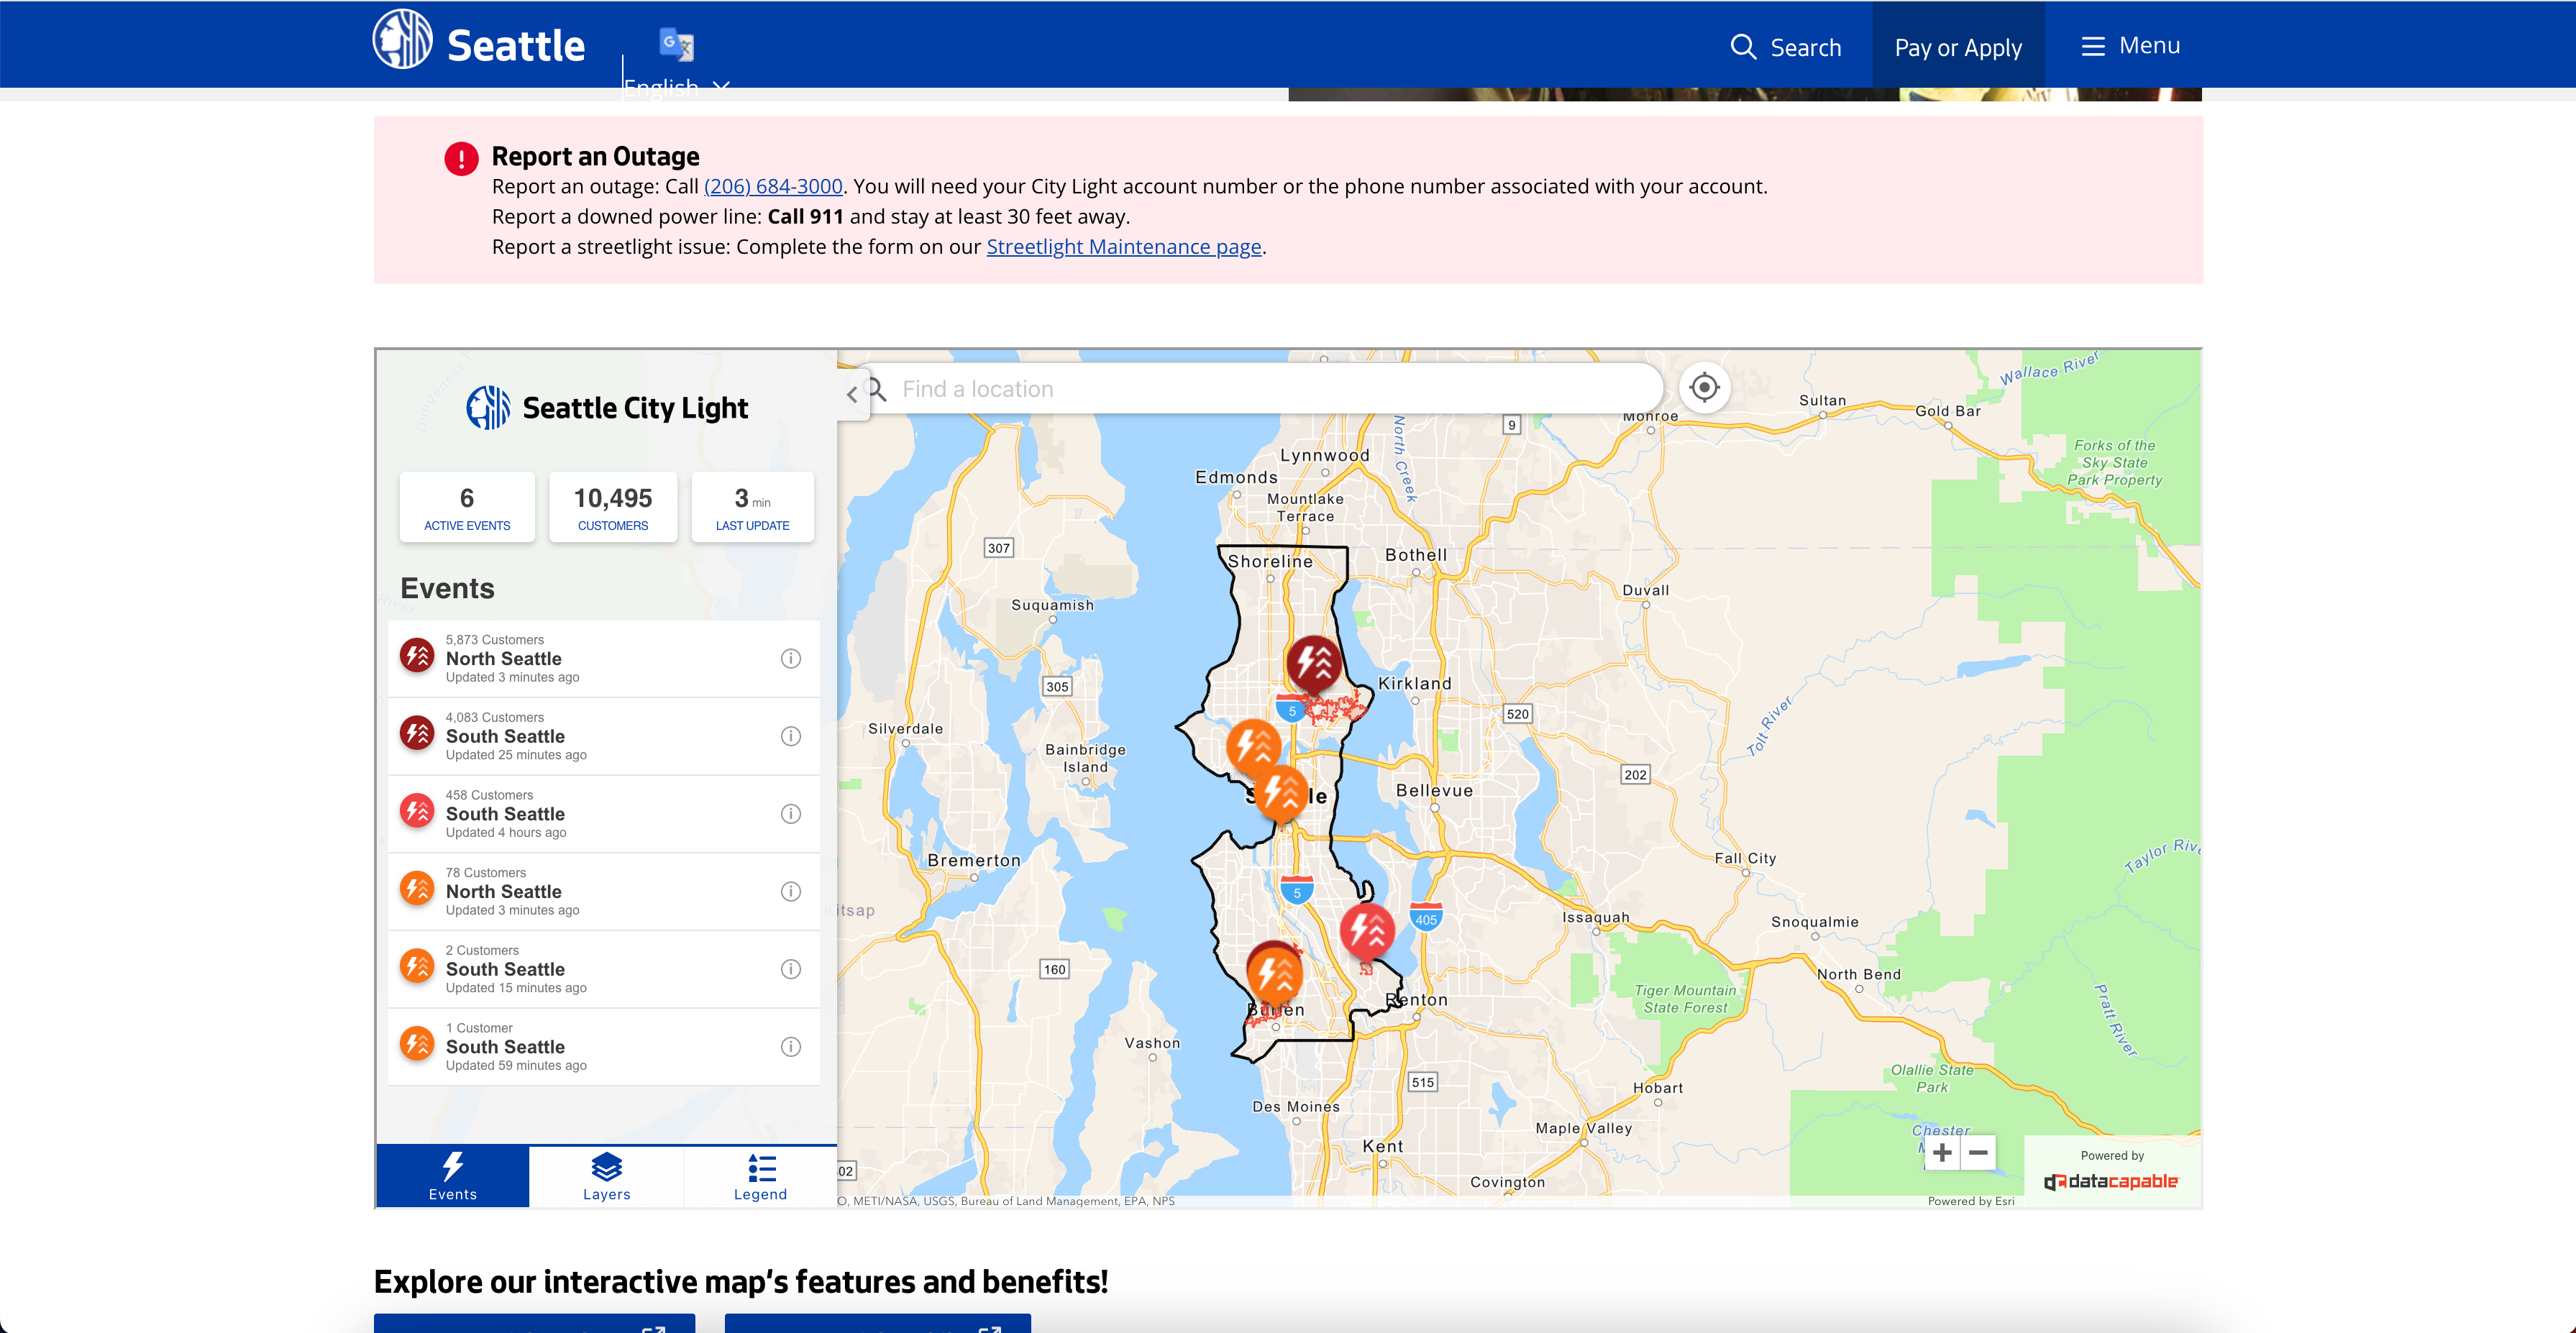
Task: Open info for 5,873 Customers North Seattle event
Action: [x=790, y=658]
